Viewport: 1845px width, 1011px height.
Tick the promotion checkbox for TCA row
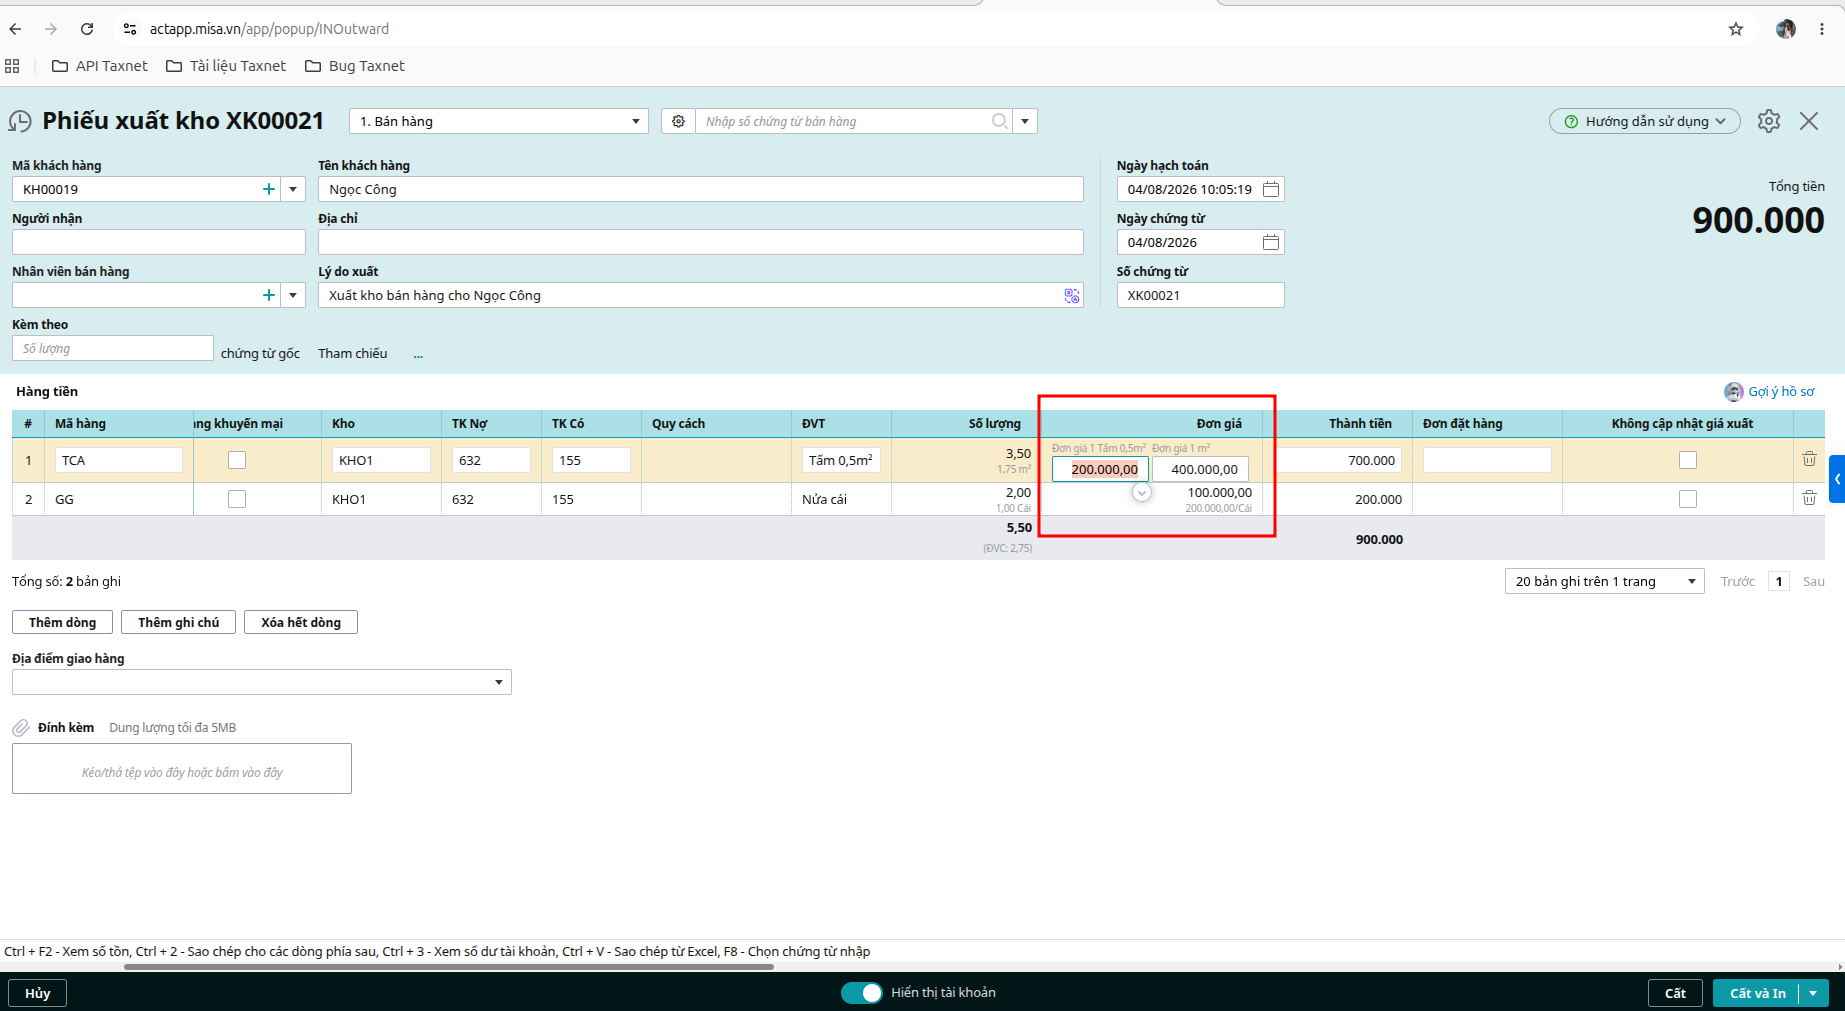(237, 460)
